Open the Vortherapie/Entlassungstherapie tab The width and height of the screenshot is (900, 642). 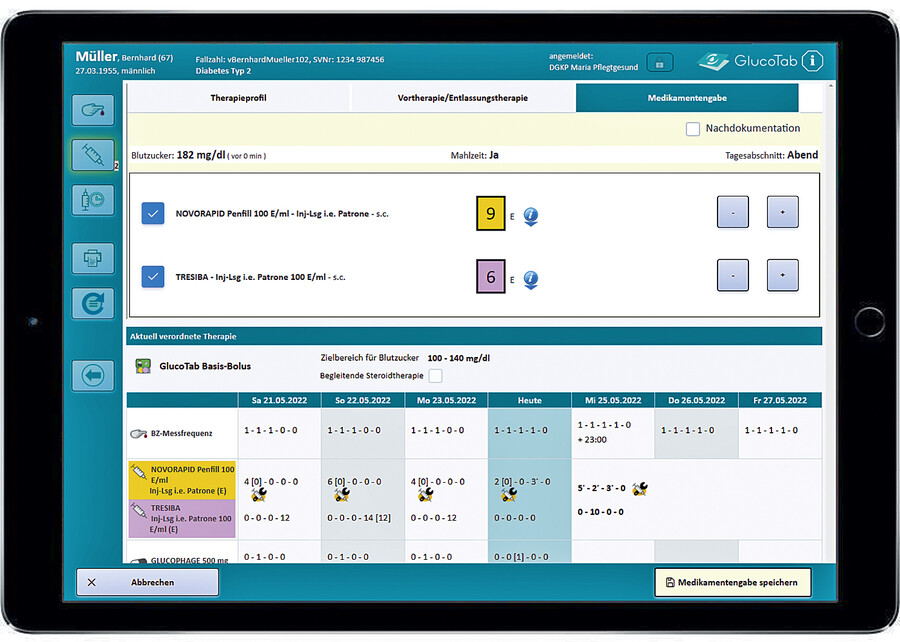pos(462,98)
